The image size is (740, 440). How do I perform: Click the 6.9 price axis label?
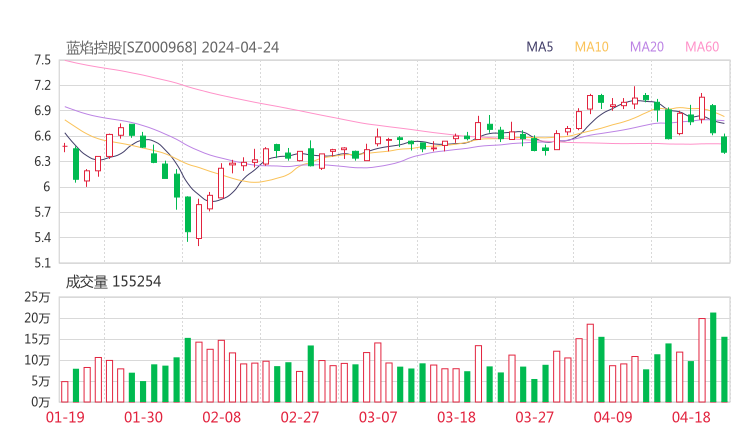click(x=42, y=111)
